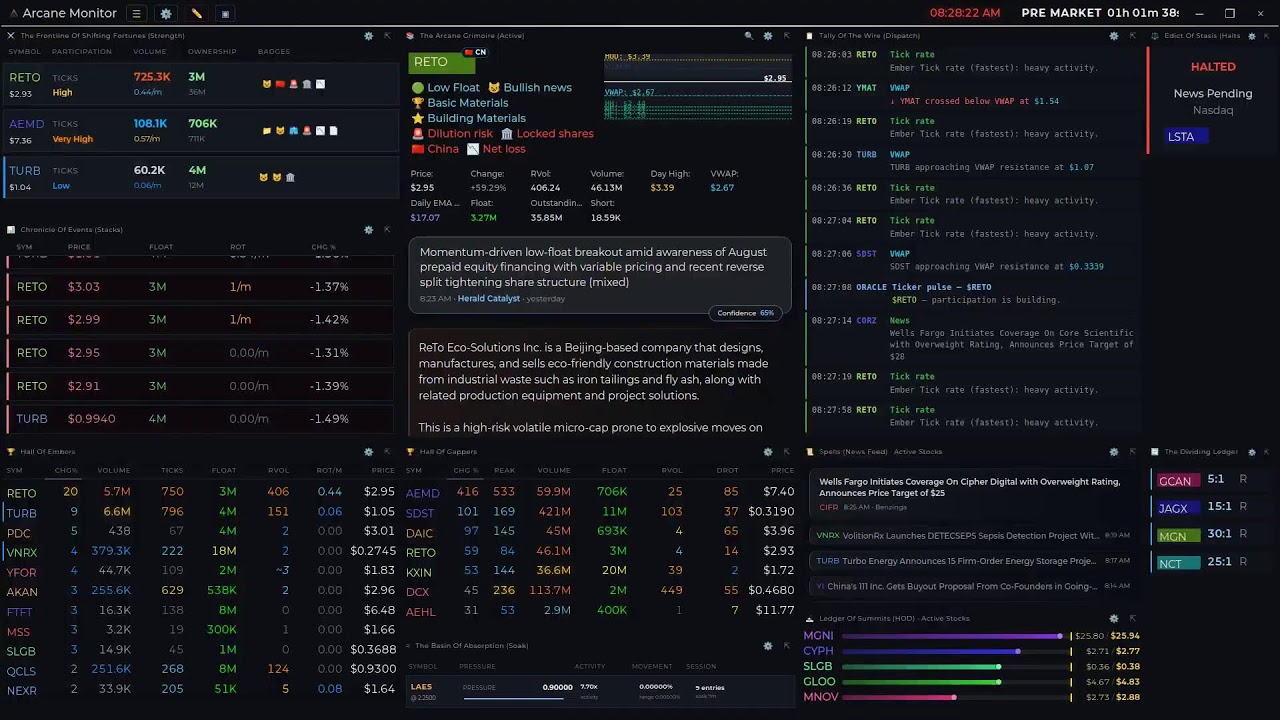Screen dimensions: 1280x720
Task: Pop out the Hall Of Embers panel
Action: 387,451
